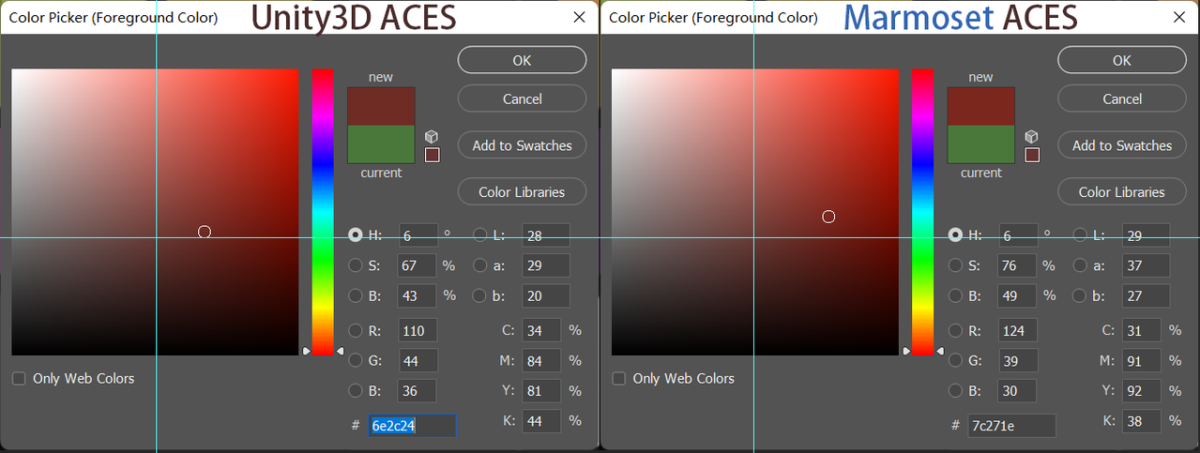This screenshot has height=453, width=1200.
Task: Click the out-of-gamut cube icon in Unity3D ACES picker
Action: pyautogui.click(x=432, y=136)
